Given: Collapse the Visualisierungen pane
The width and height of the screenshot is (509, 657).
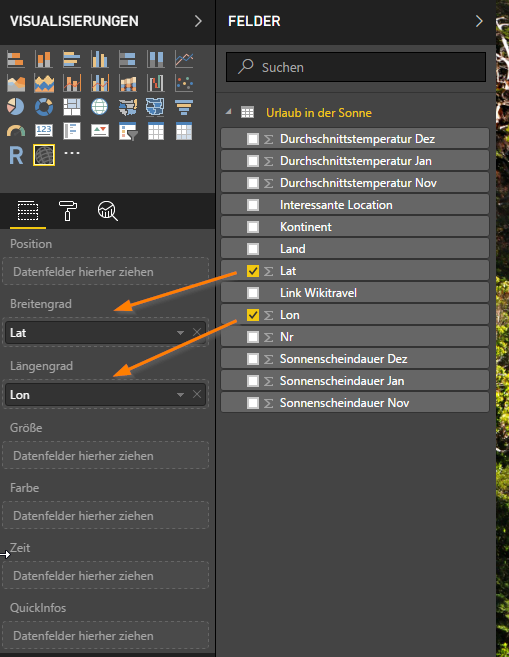Looking at the screenshot, I should (198, 21).
